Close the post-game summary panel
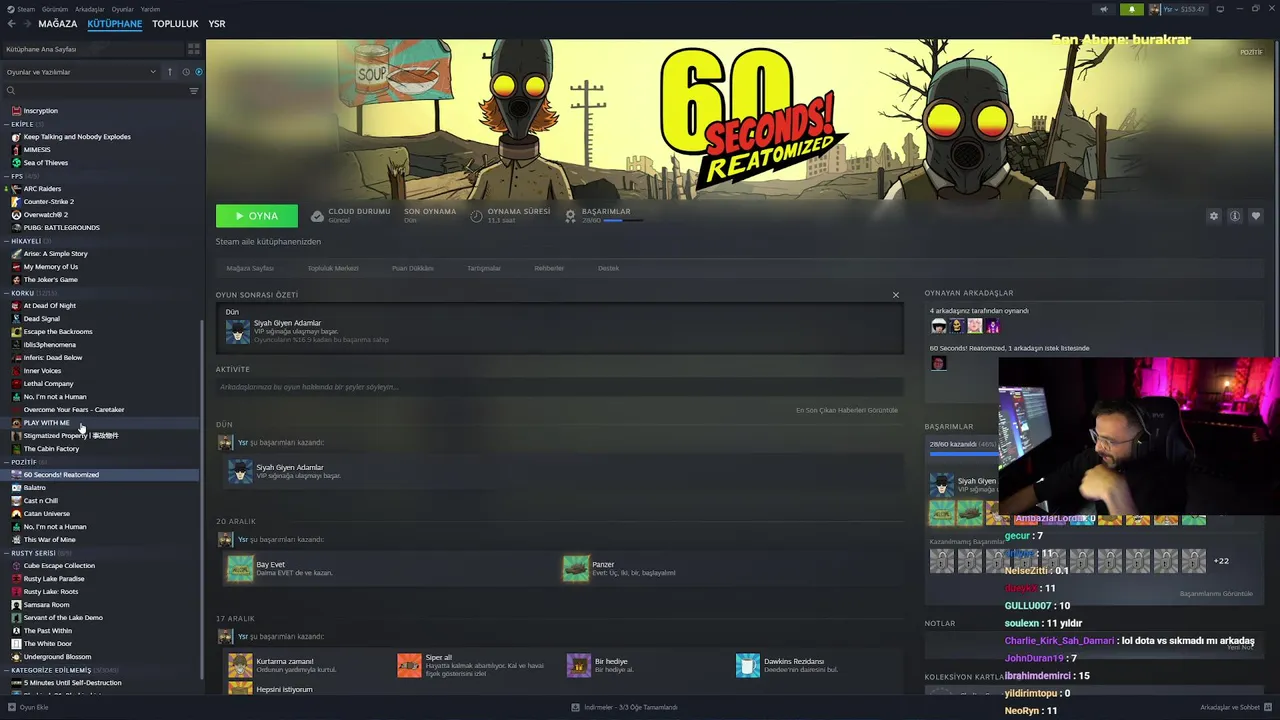 click(896, 295)
